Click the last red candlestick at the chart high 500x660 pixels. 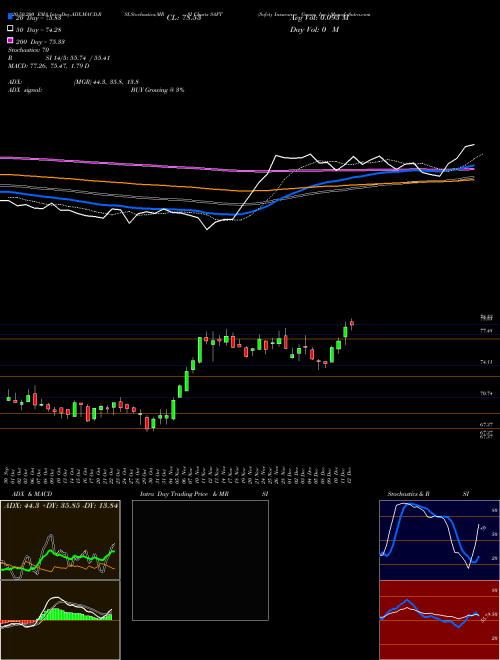click(x=352, y=323)
